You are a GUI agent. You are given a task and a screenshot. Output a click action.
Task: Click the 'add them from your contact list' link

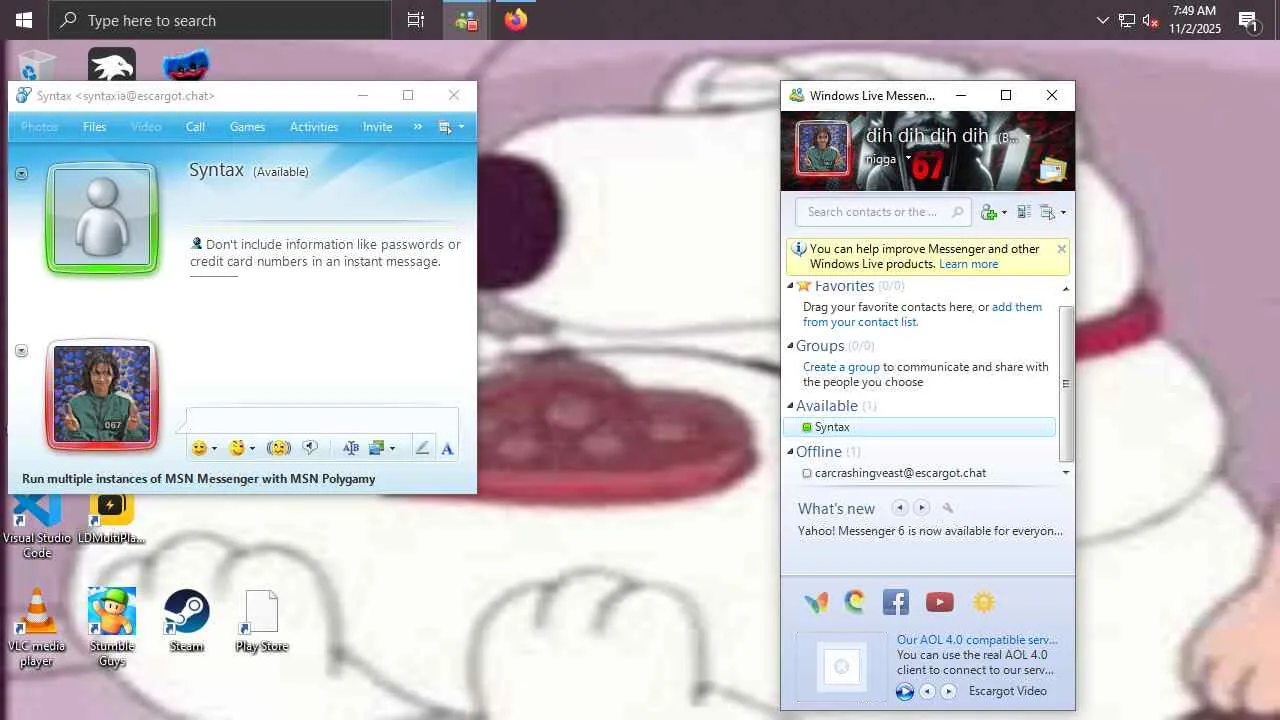click(x=922, y=315)
